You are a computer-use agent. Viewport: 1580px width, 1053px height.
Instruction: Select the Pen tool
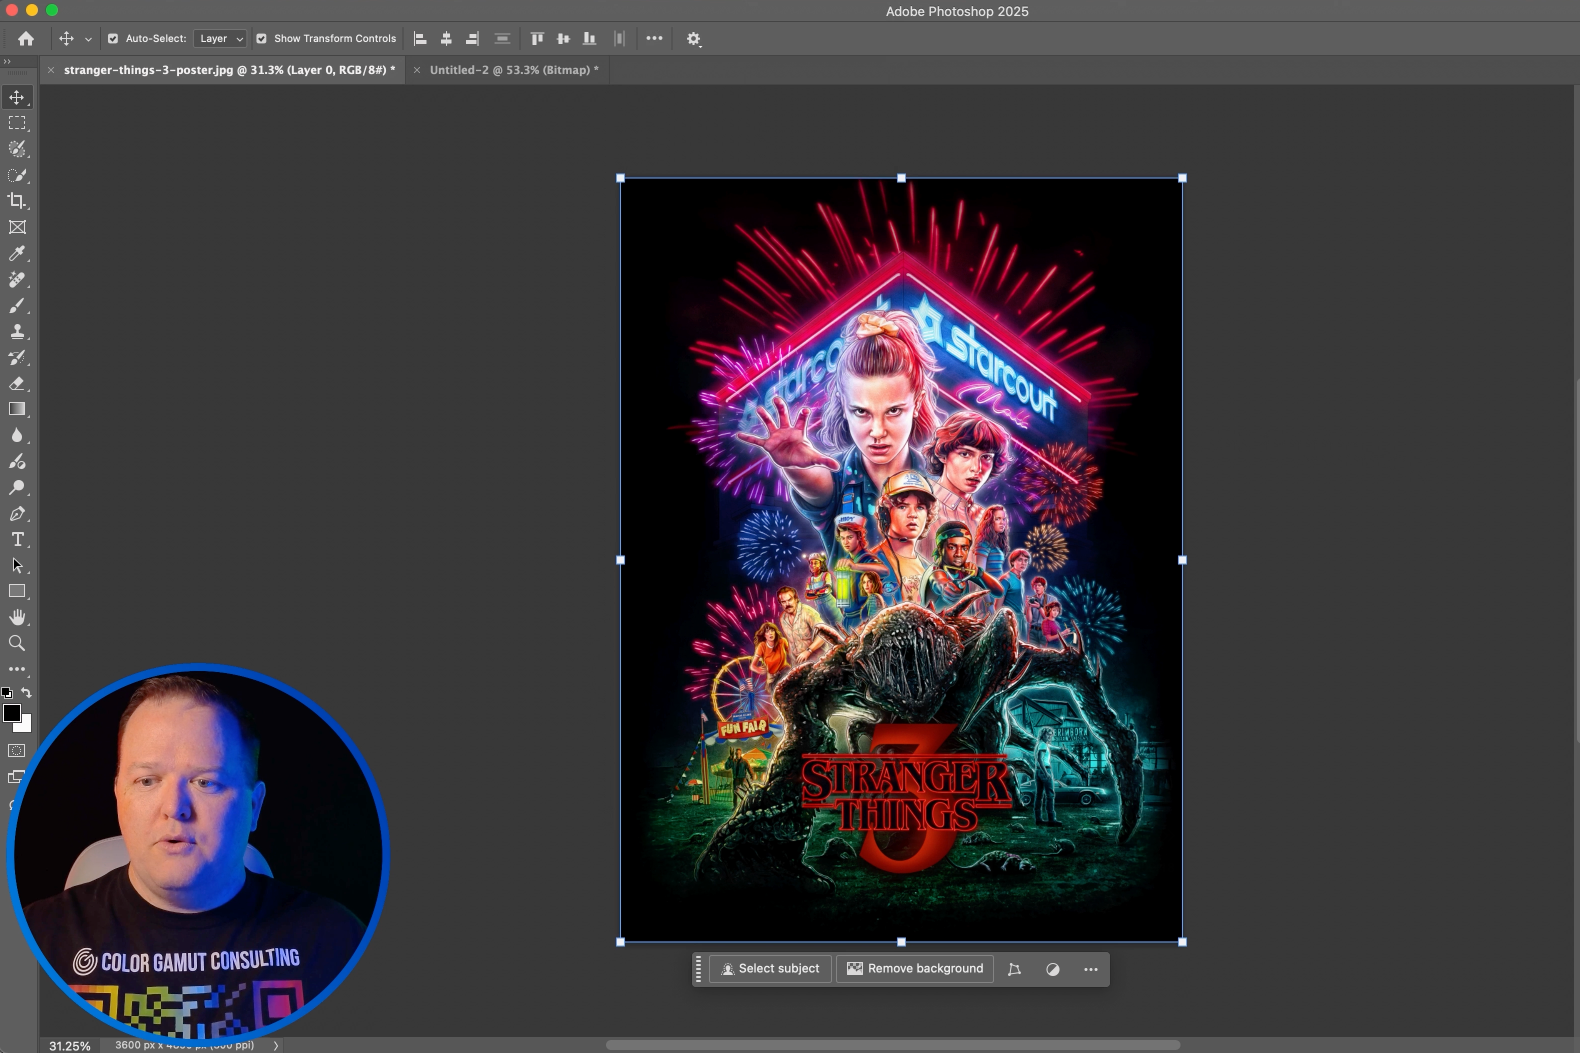click(x=17, y=514)
